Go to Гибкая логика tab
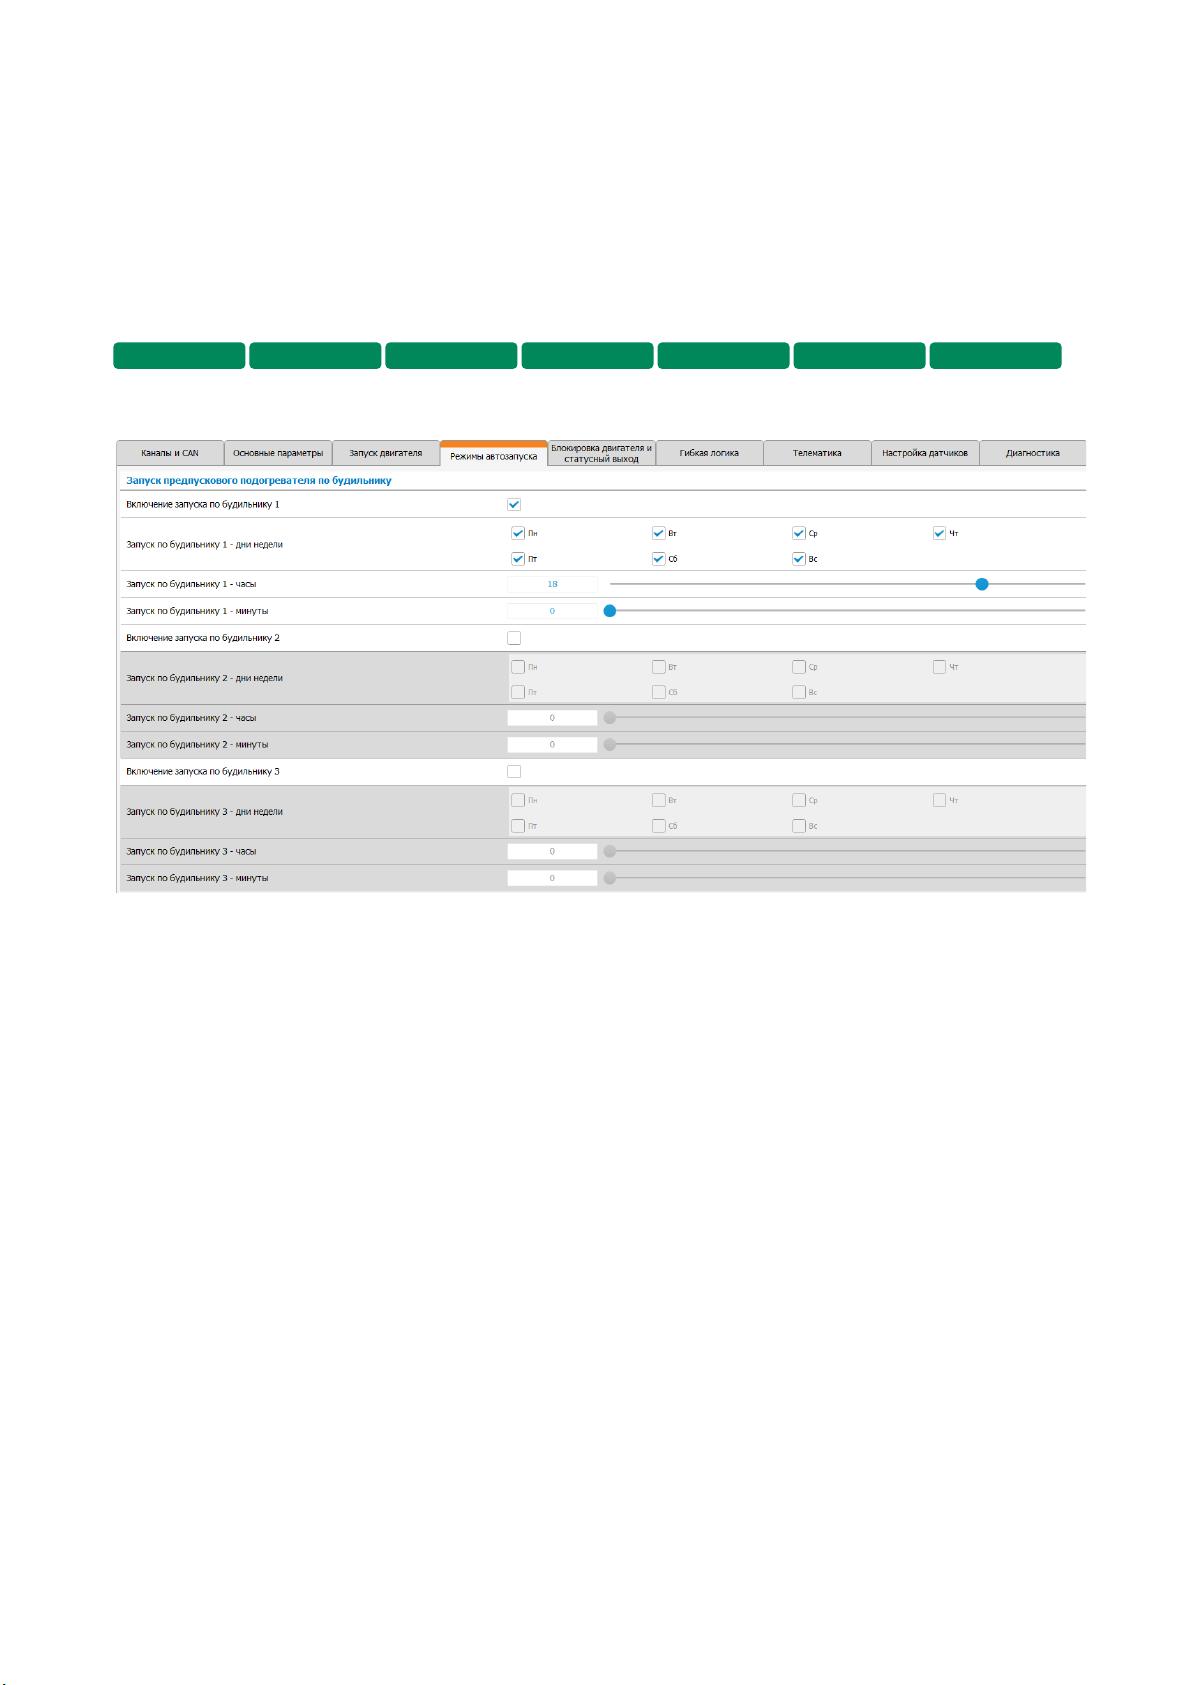The image size is (1192, 1685). coord(710,453)
